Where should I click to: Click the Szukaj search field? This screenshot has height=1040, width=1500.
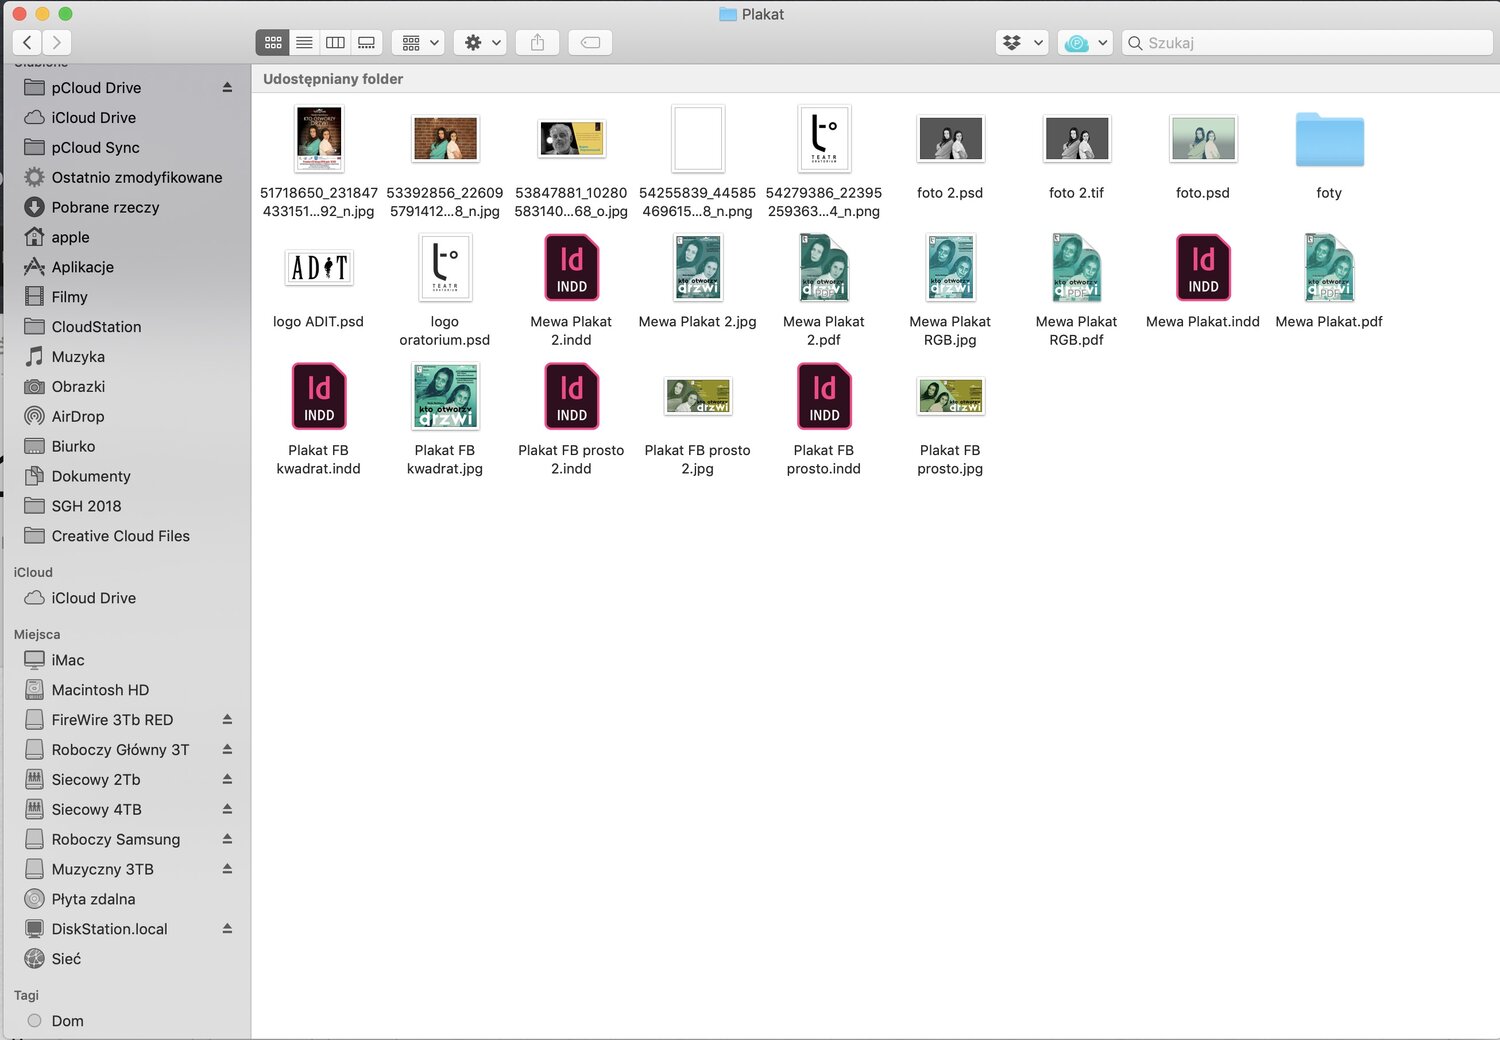[x=1307, y=43]
